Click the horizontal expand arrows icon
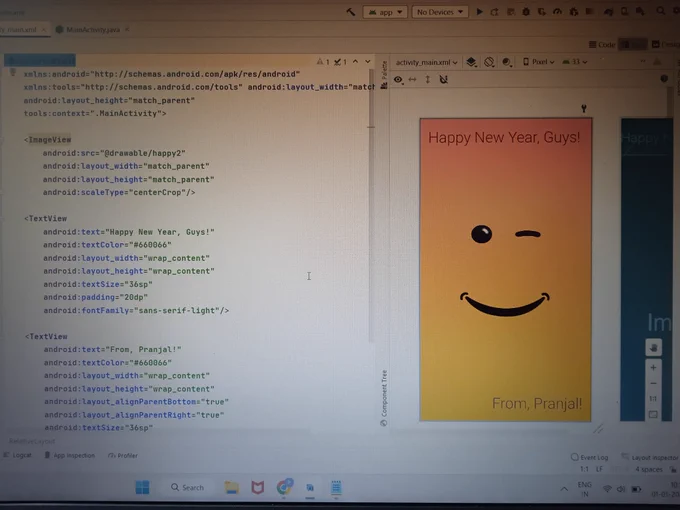The width and height of the screenshot is (680, 510). click(x=412, y=79)
